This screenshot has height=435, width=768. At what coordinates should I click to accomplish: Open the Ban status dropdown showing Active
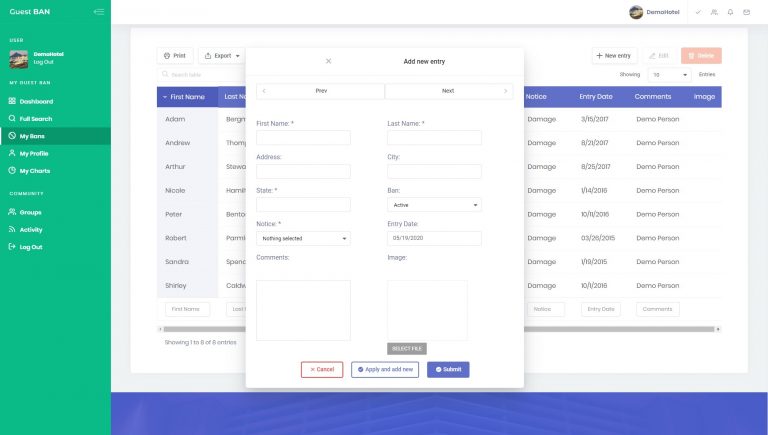[x=434, y=205]
